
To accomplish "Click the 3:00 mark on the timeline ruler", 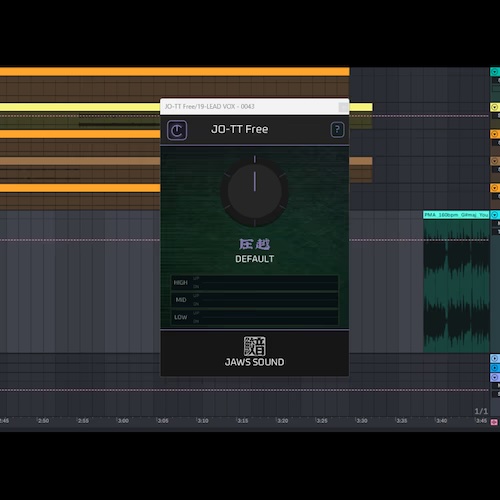I will [123, 421].
